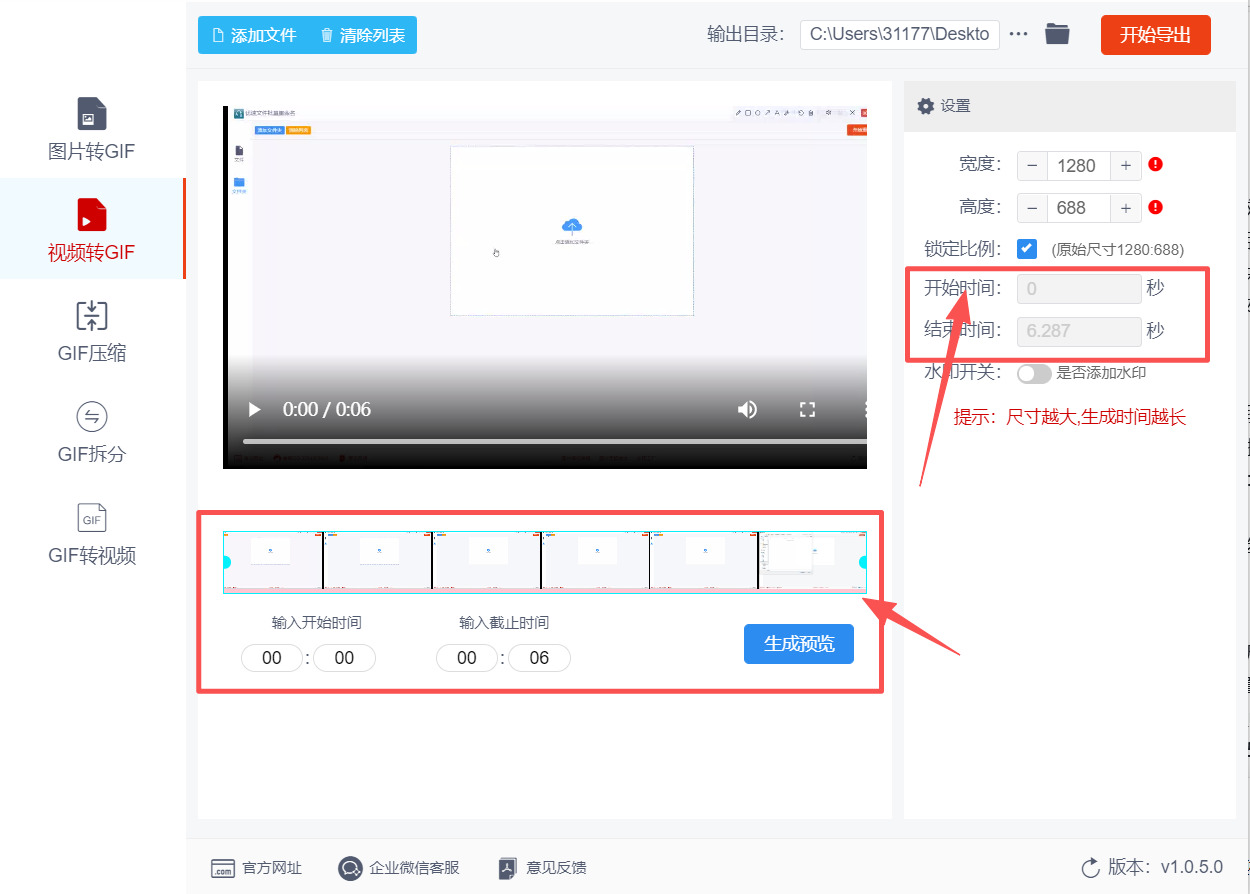
Task: Decrease height with the minus stepper
Action: point(1032,208)
